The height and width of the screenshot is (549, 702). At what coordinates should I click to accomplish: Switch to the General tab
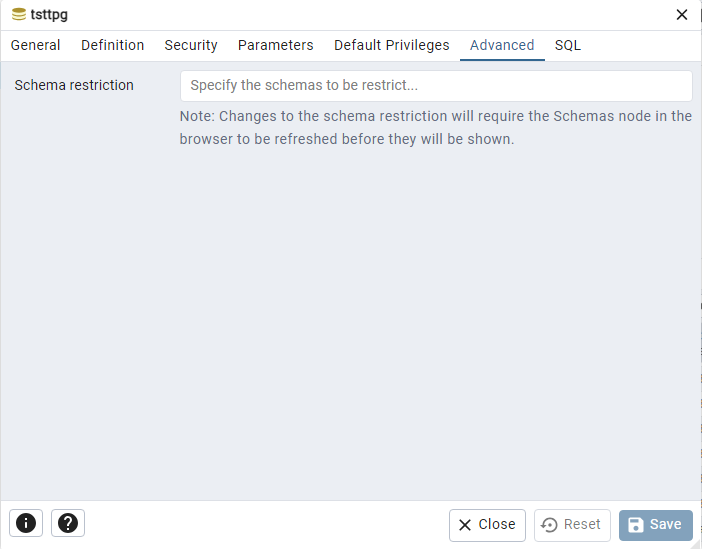[35, 45]
